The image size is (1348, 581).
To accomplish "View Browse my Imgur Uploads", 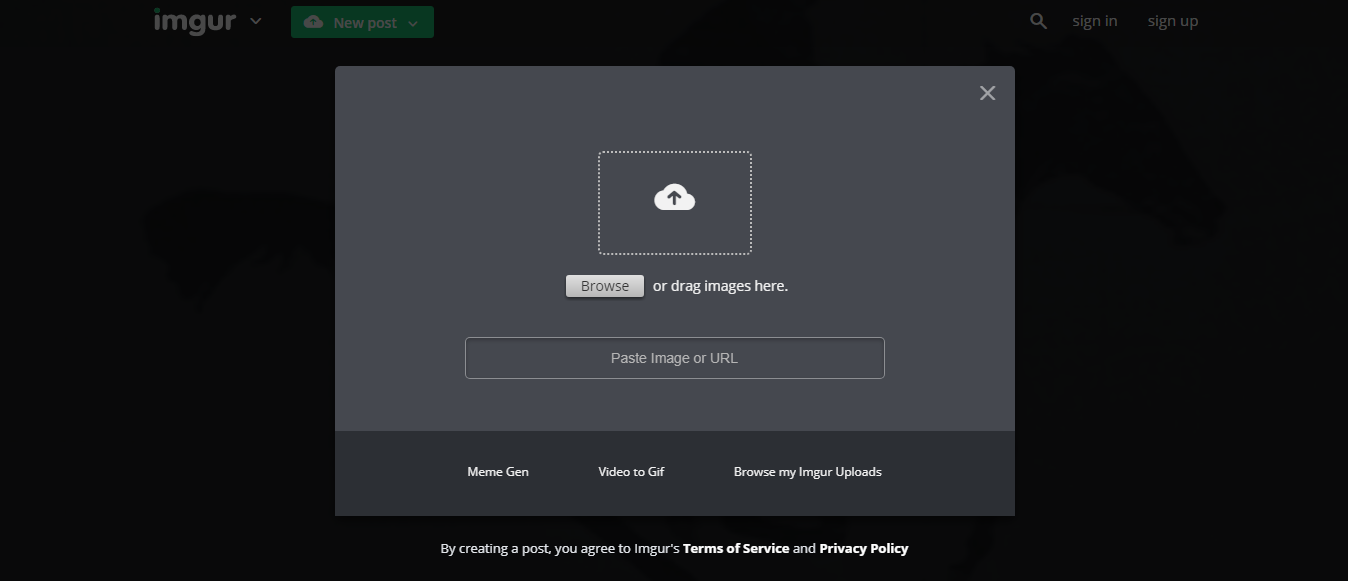I will tap(807, 471).
